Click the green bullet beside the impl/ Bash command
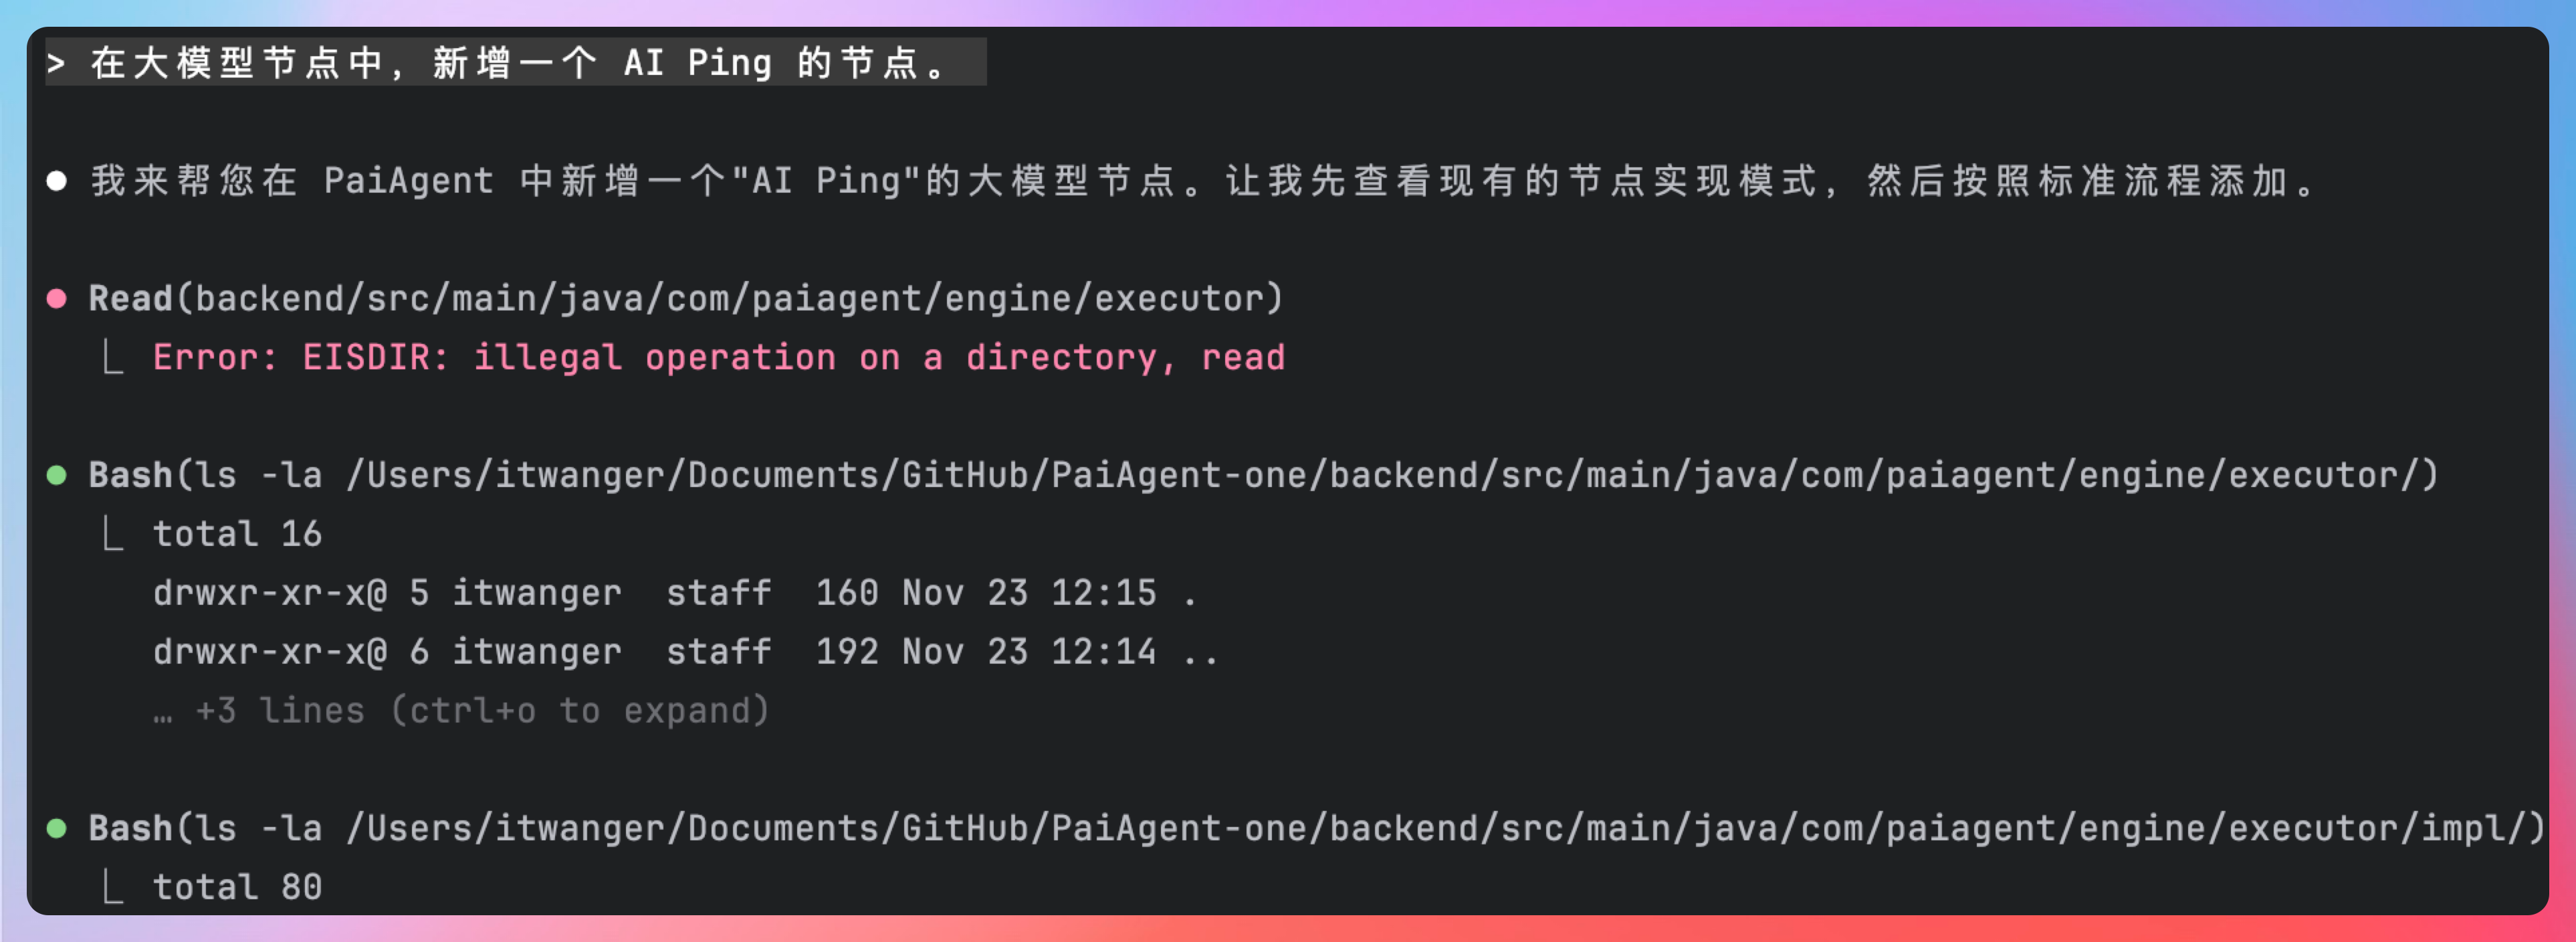 (57, 828)
